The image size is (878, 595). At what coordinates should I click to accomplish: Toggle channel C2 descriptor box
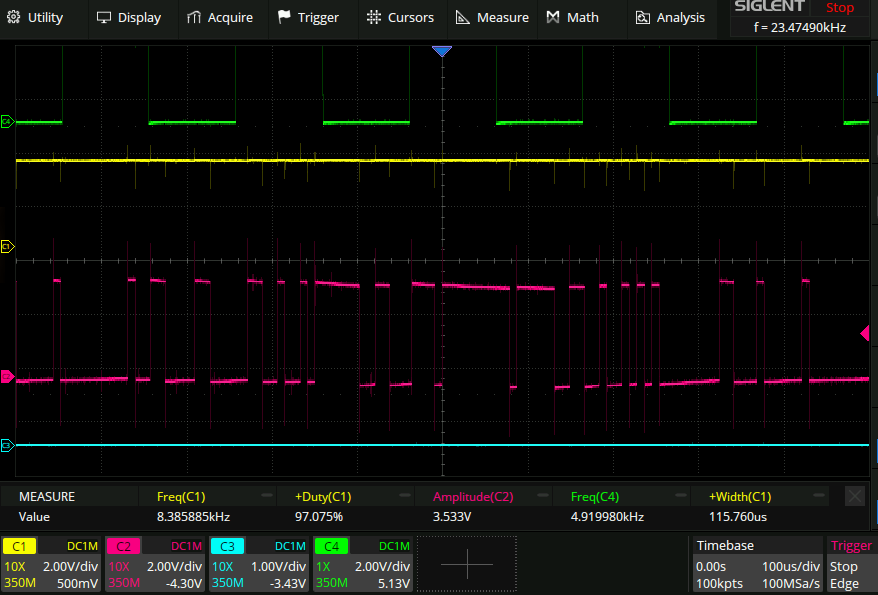coord(155,564)
